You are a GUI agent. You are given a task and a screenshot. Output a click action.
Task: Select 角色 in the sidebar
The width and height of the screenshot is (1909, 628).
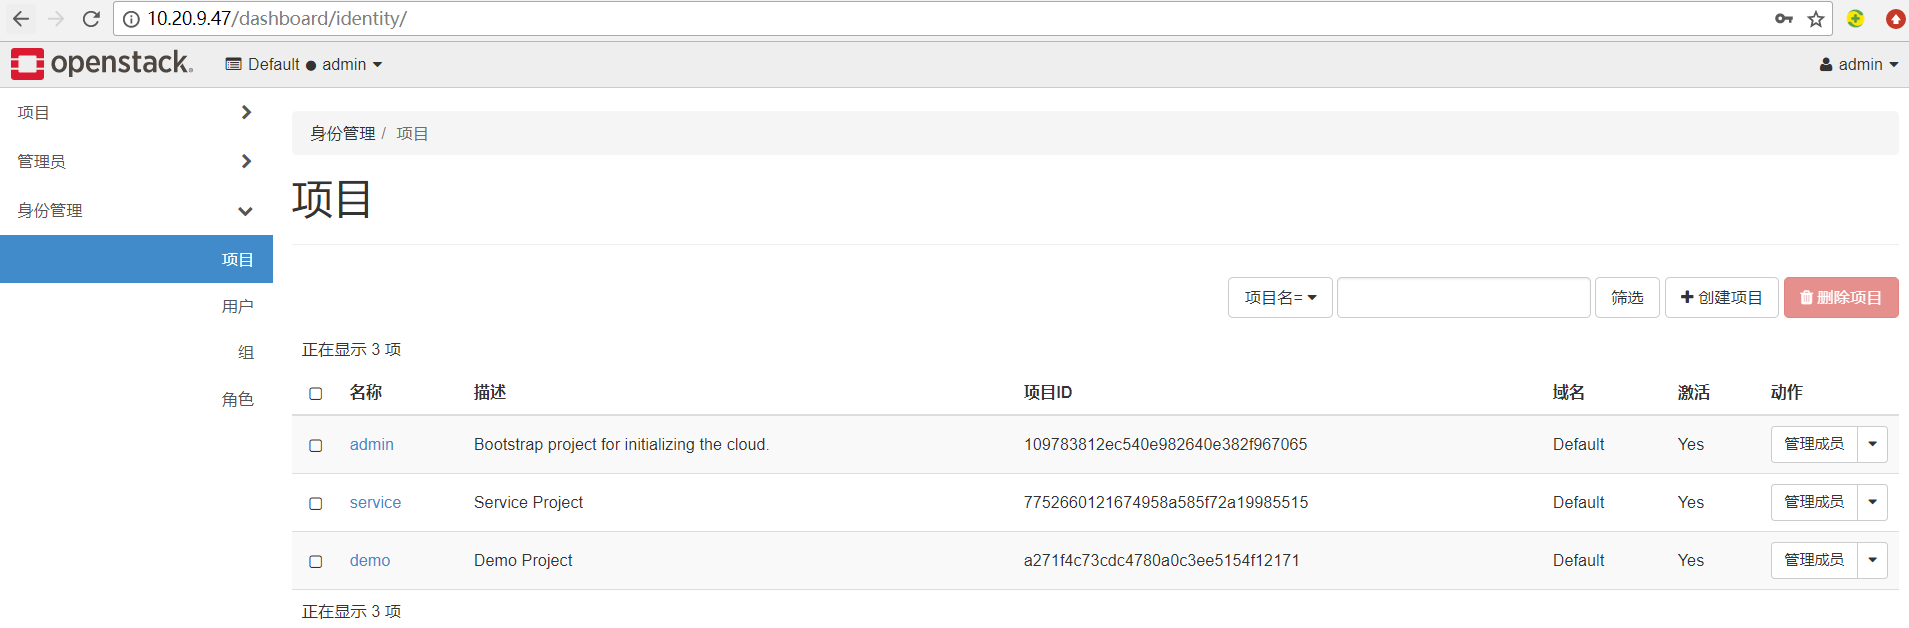pyautogui.click(x=238, y=399)
